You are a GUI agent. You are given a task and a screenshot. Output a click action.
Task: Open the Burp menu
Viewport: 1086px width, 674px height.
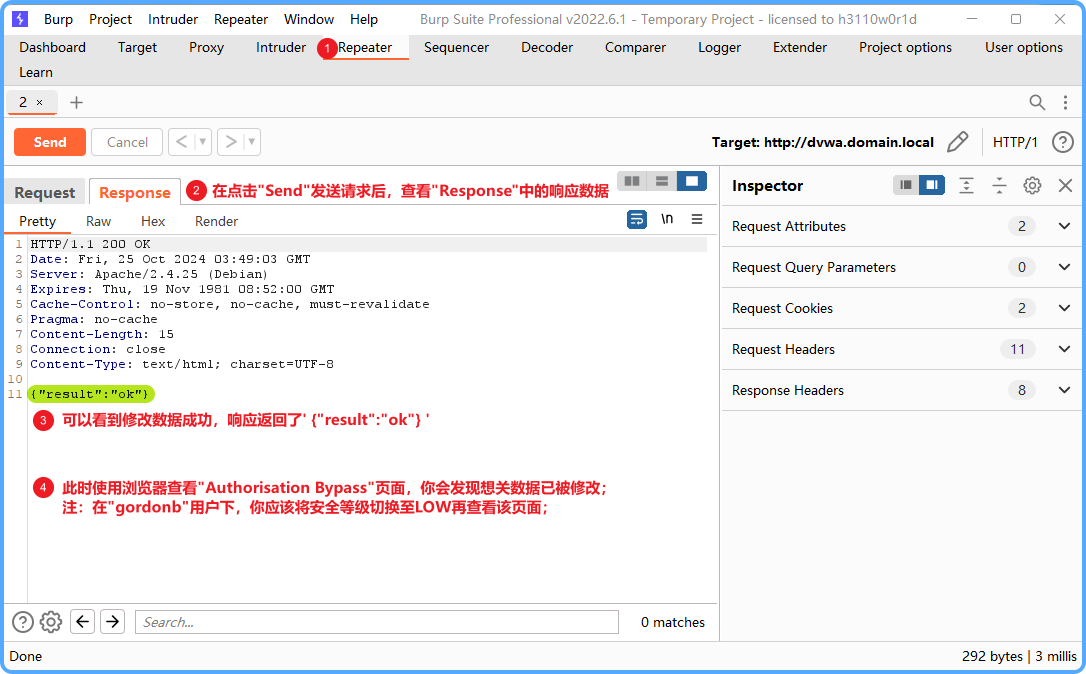click(x=58, y=19)
